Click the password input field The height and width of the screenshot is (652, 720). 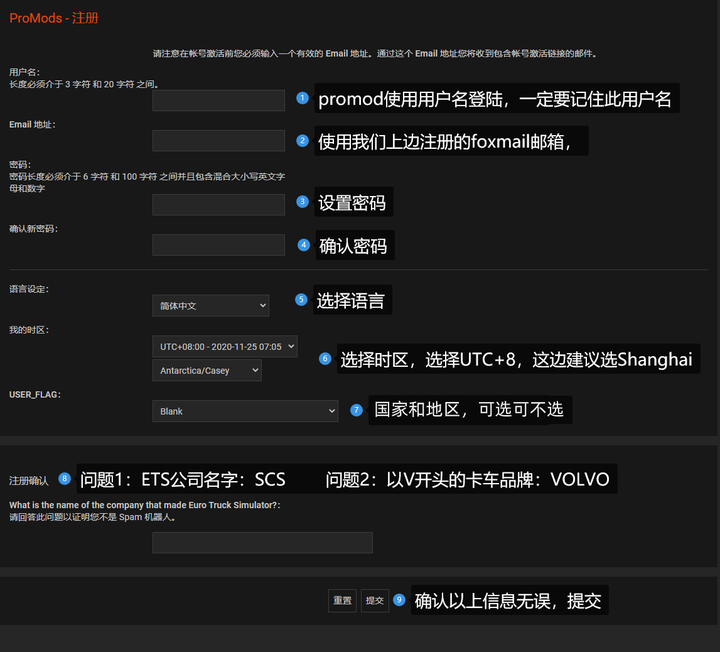(x=218, y=204)
